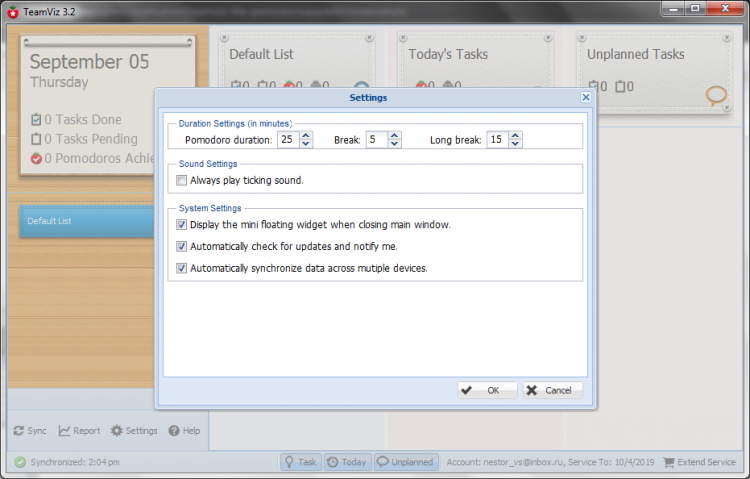750x479 pixels.
Task: Open Settings via the gear icon
Action: click(x=117, y=431)
